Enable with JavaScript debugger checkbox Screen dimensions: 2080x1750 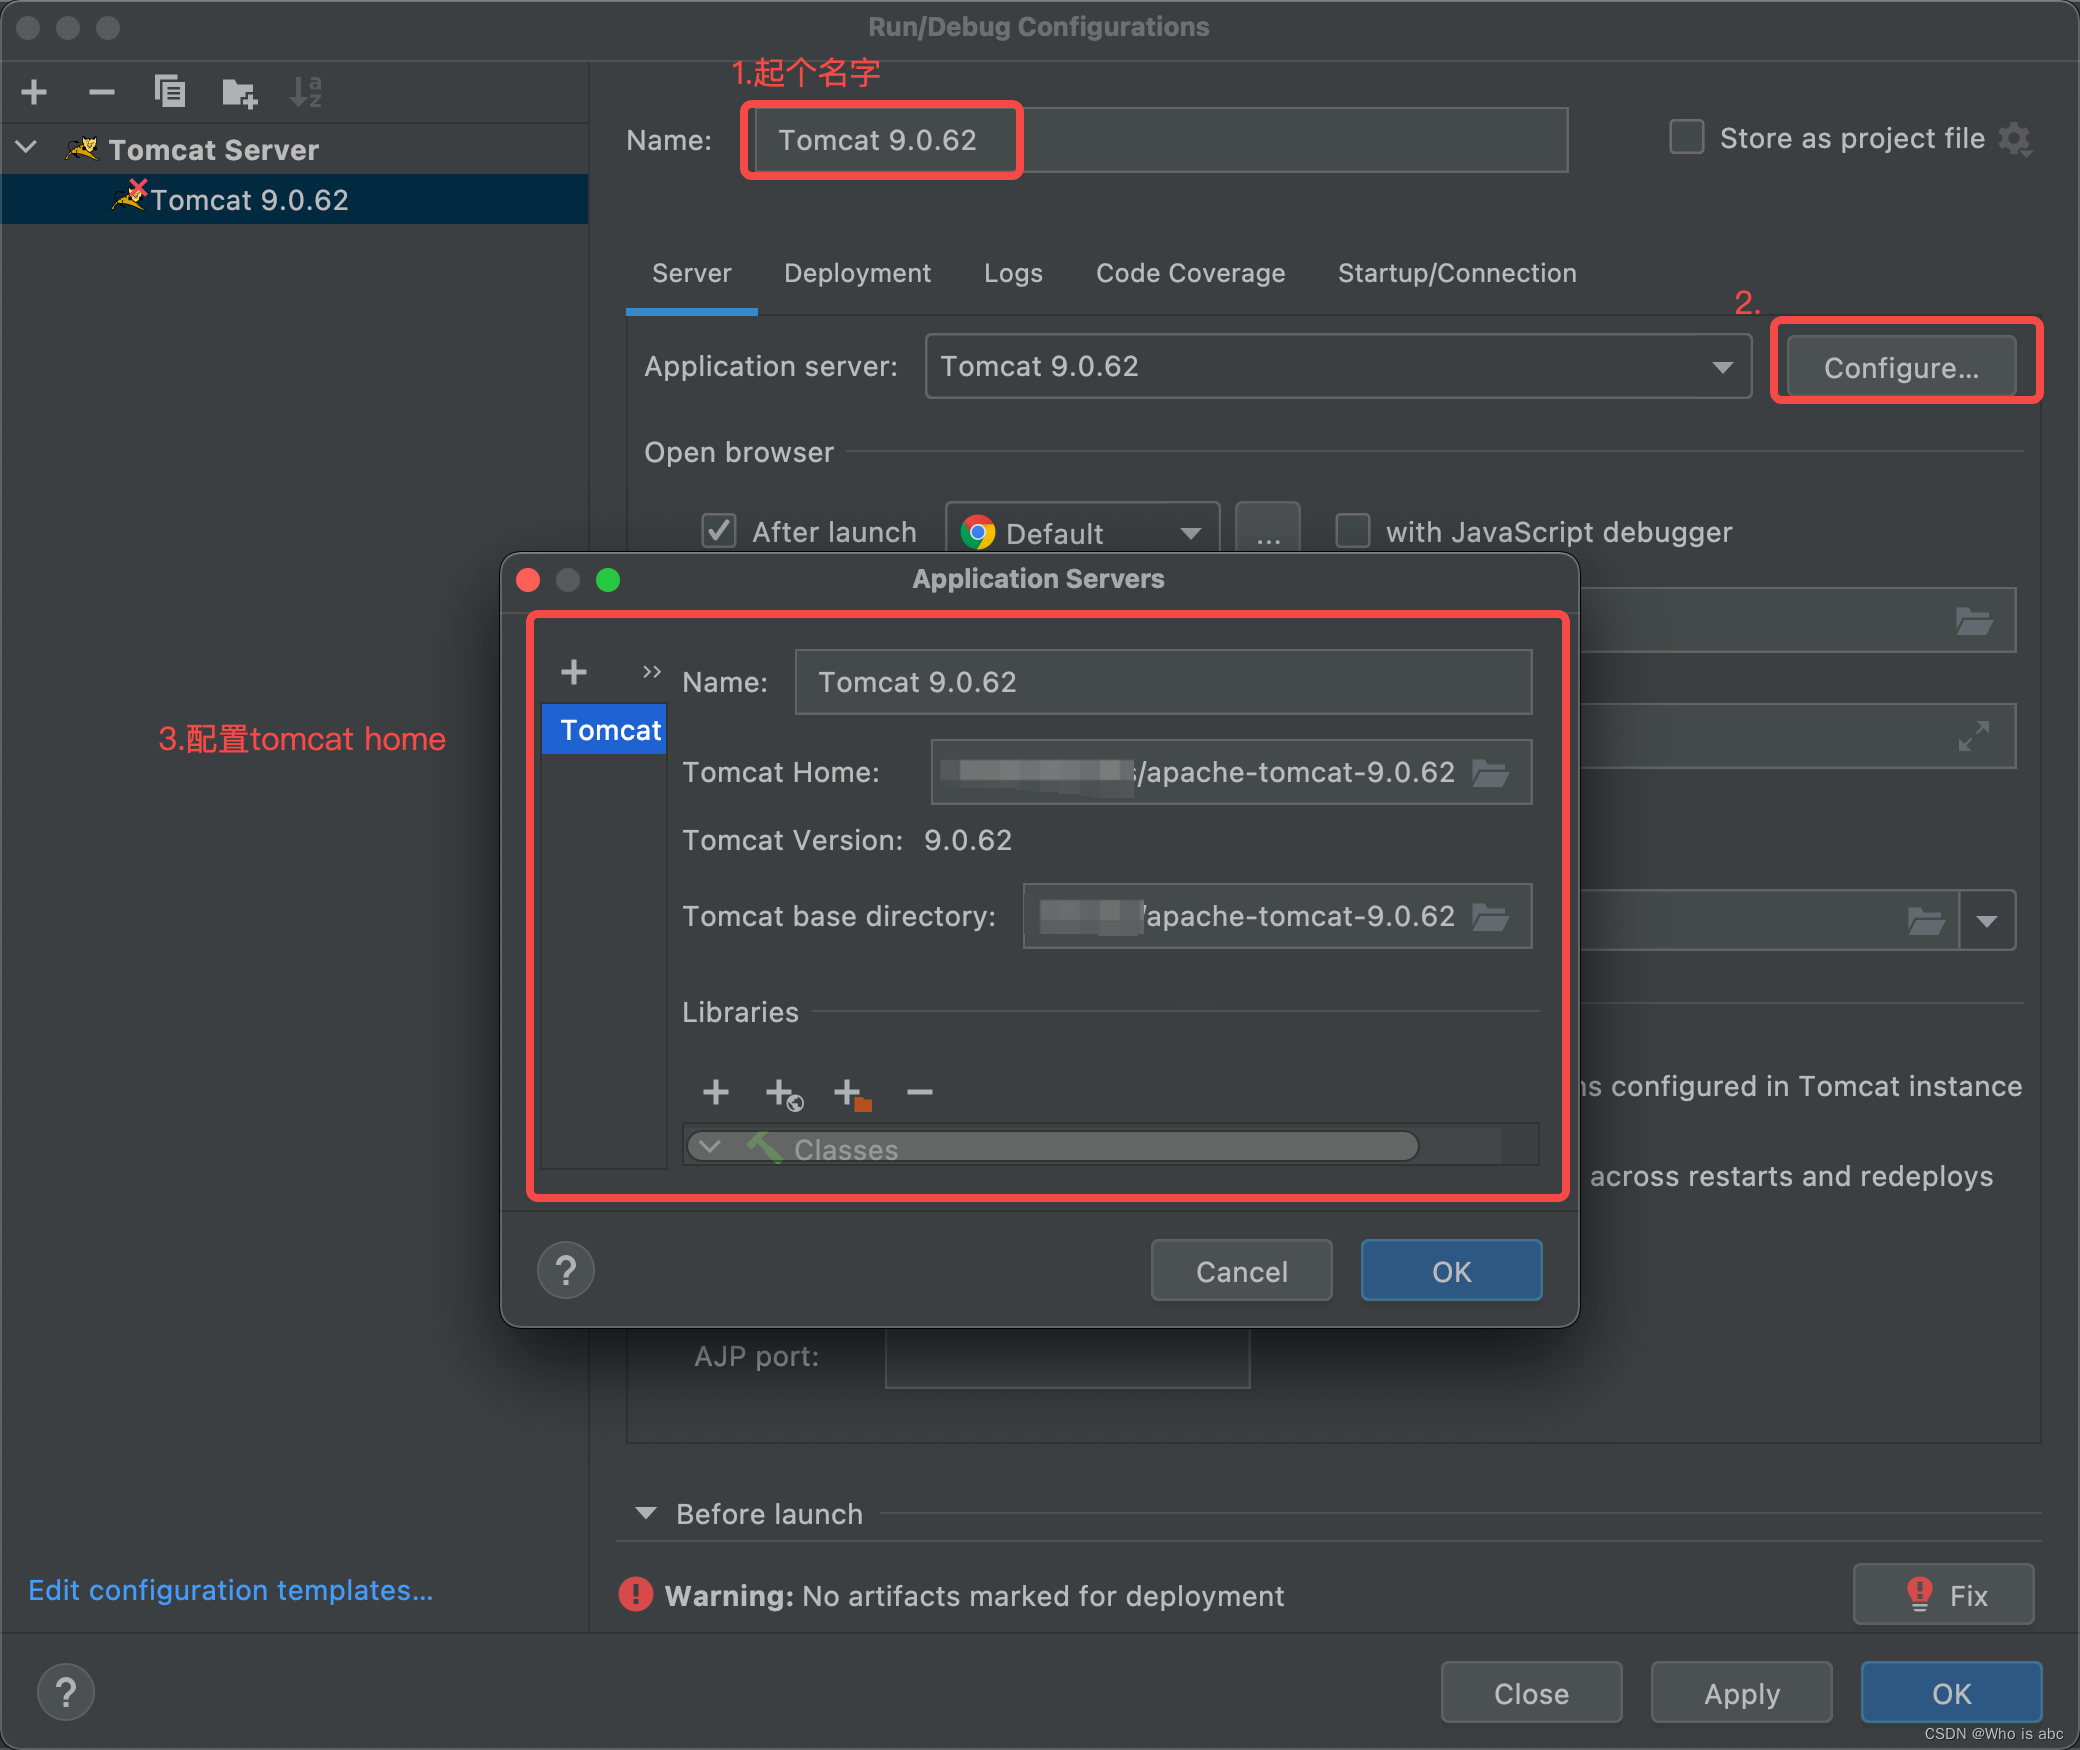(x=1353, y=531)
